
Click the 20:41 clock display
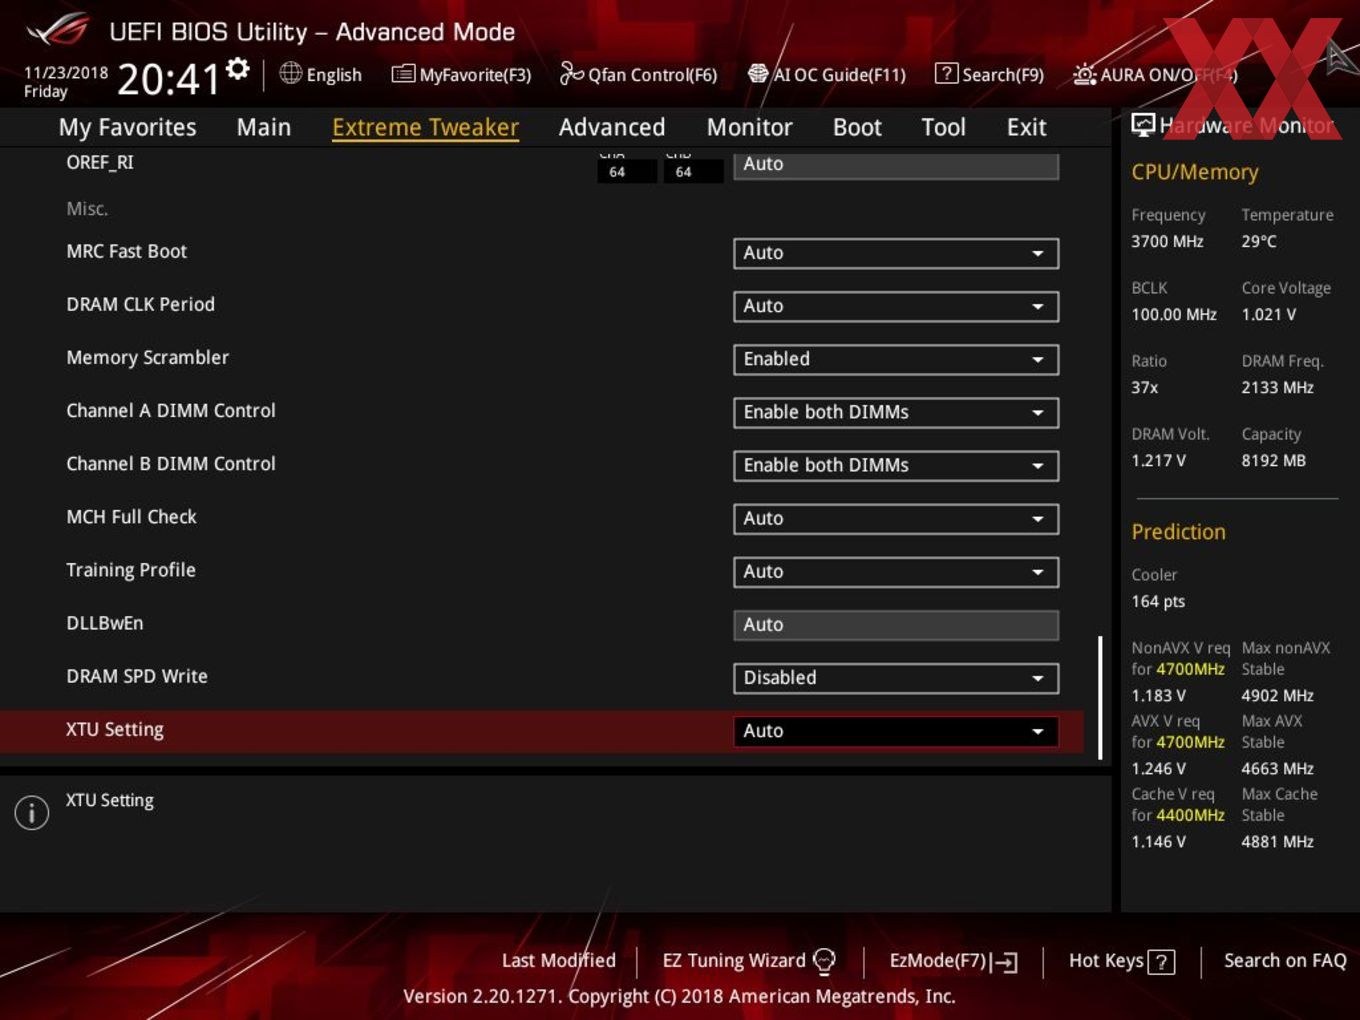tap(168, 78)
